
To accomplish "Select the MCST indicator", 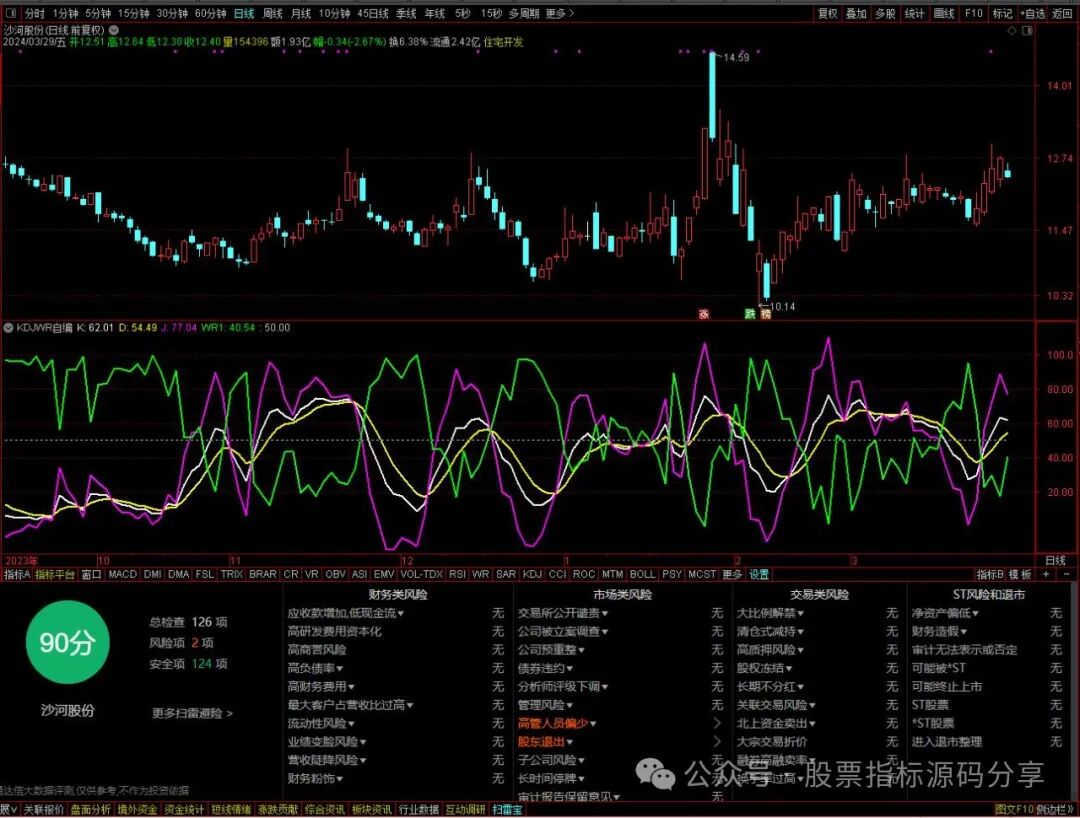I will click(702, 574).
